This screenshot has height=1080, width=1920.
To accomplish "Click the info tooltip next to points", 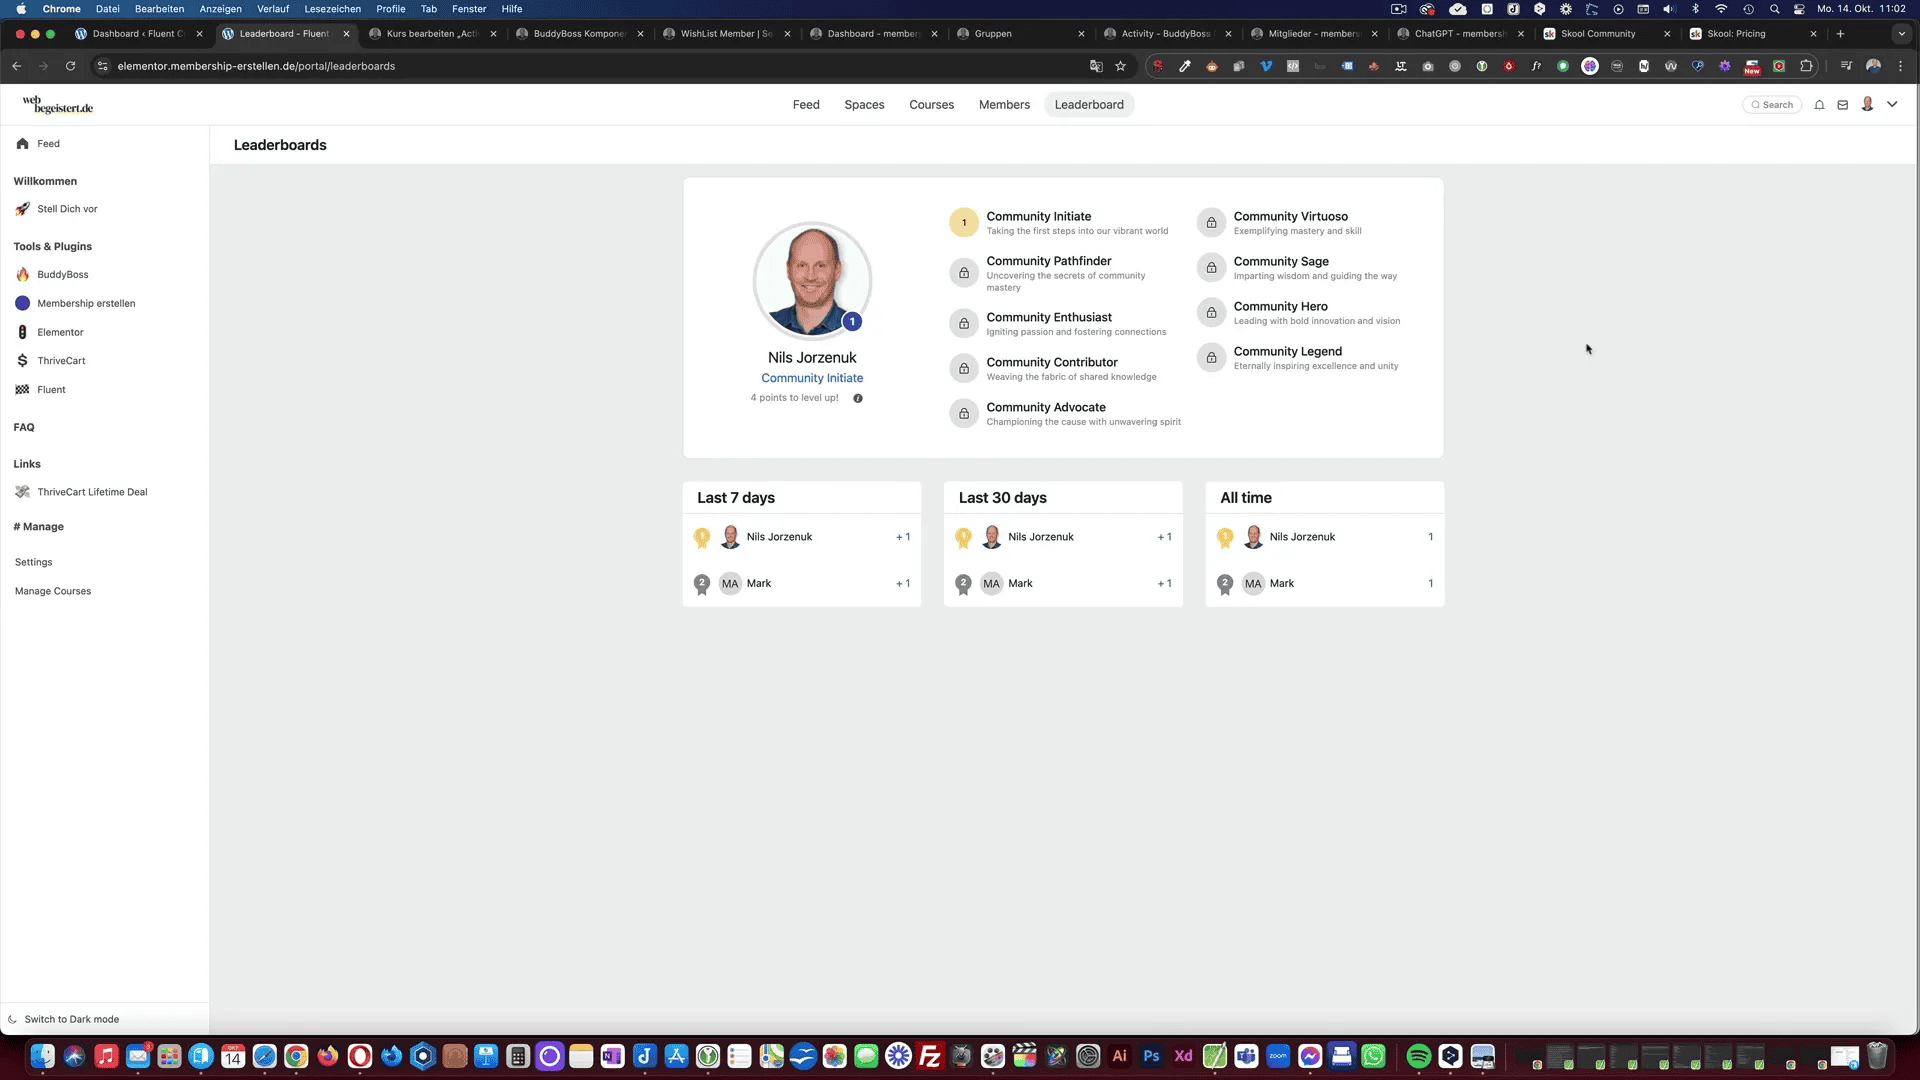I will coord(857,398).
